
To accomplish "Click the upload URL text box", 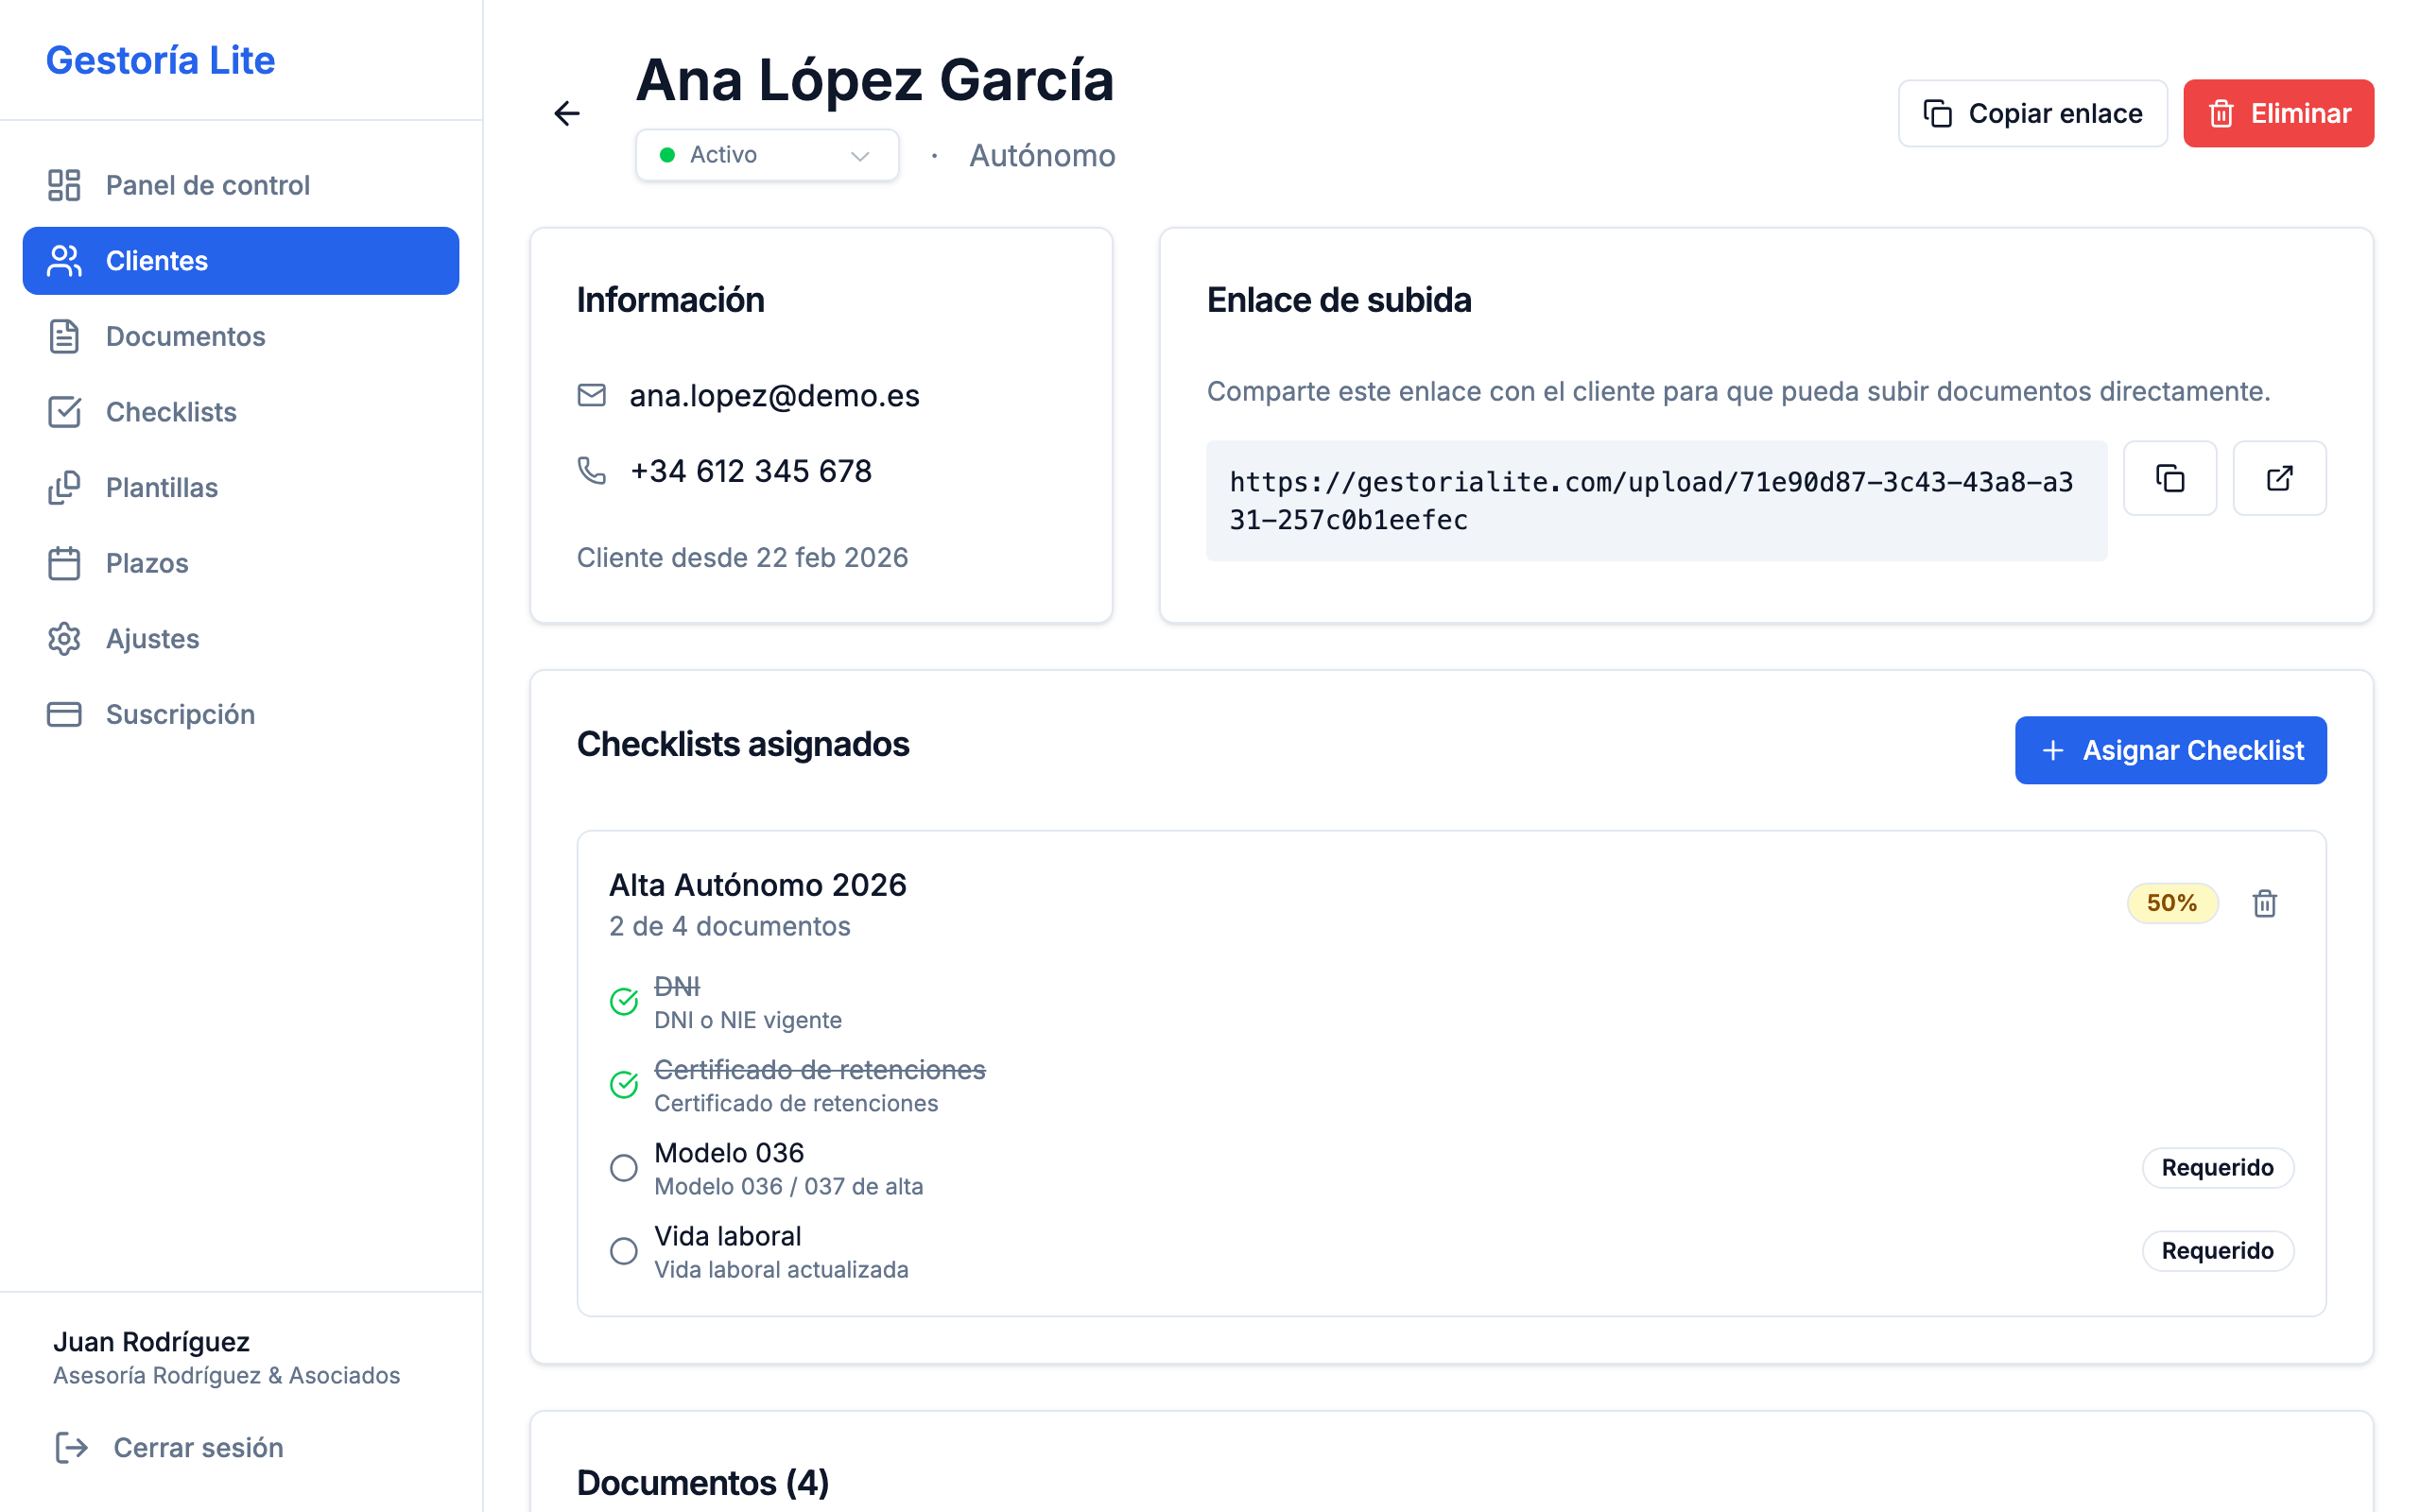I will click(x=1655, y=500).
